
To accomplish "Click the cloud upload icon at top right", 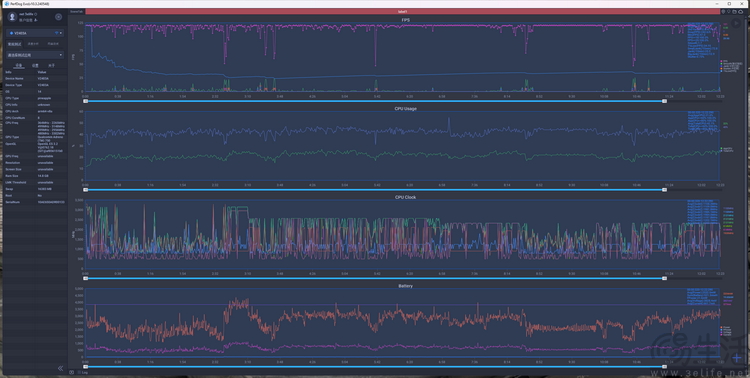I will point(740,11).
